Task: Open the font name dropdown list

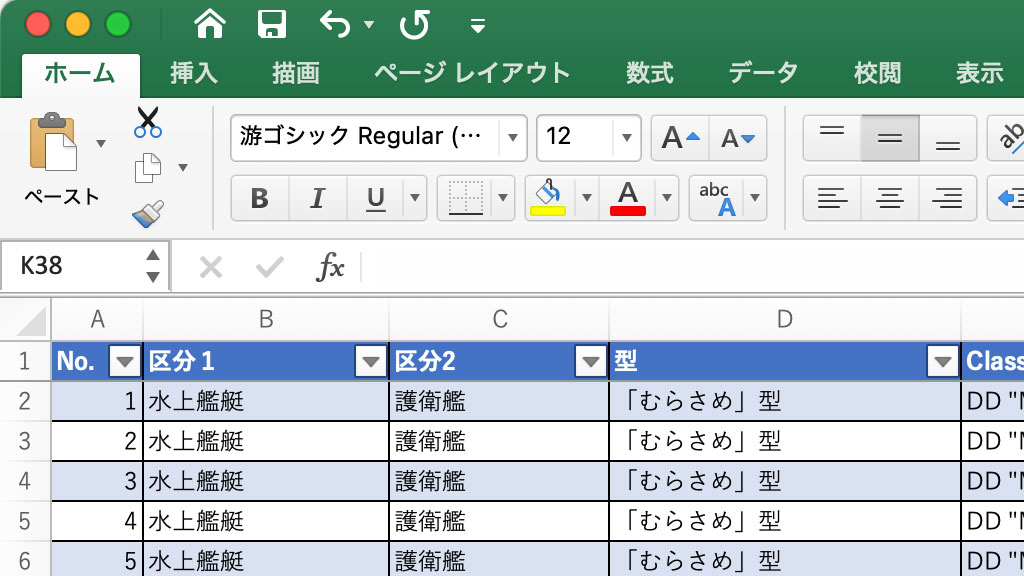Action: pyautogui.click(x=513, y=138)
